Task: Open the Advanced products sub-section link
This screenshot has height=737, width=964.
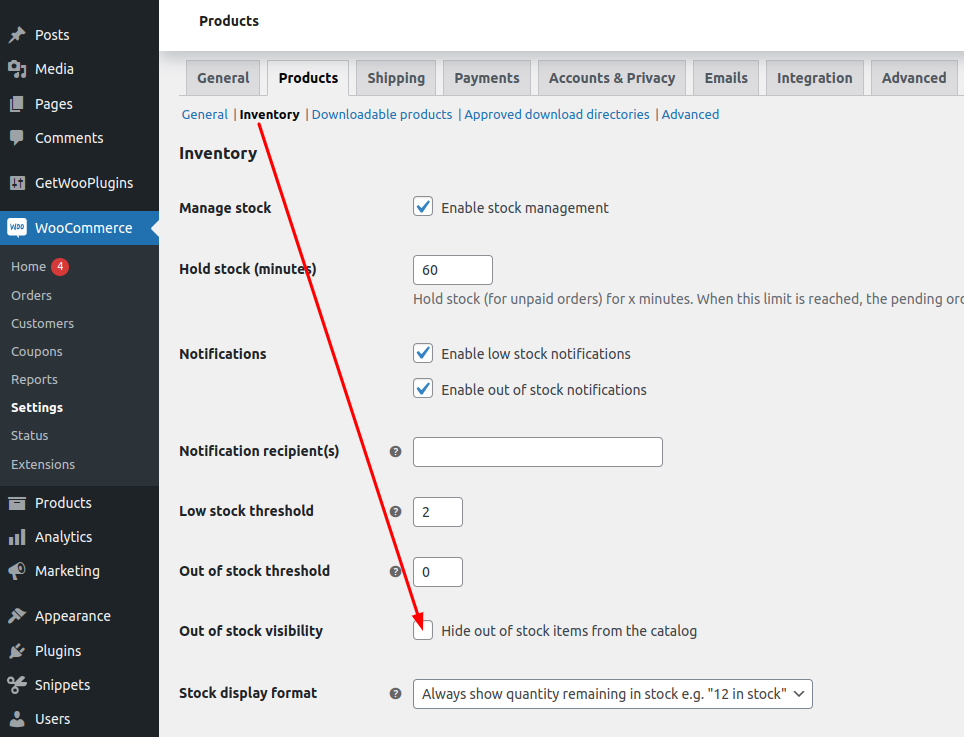Action: 690,114
